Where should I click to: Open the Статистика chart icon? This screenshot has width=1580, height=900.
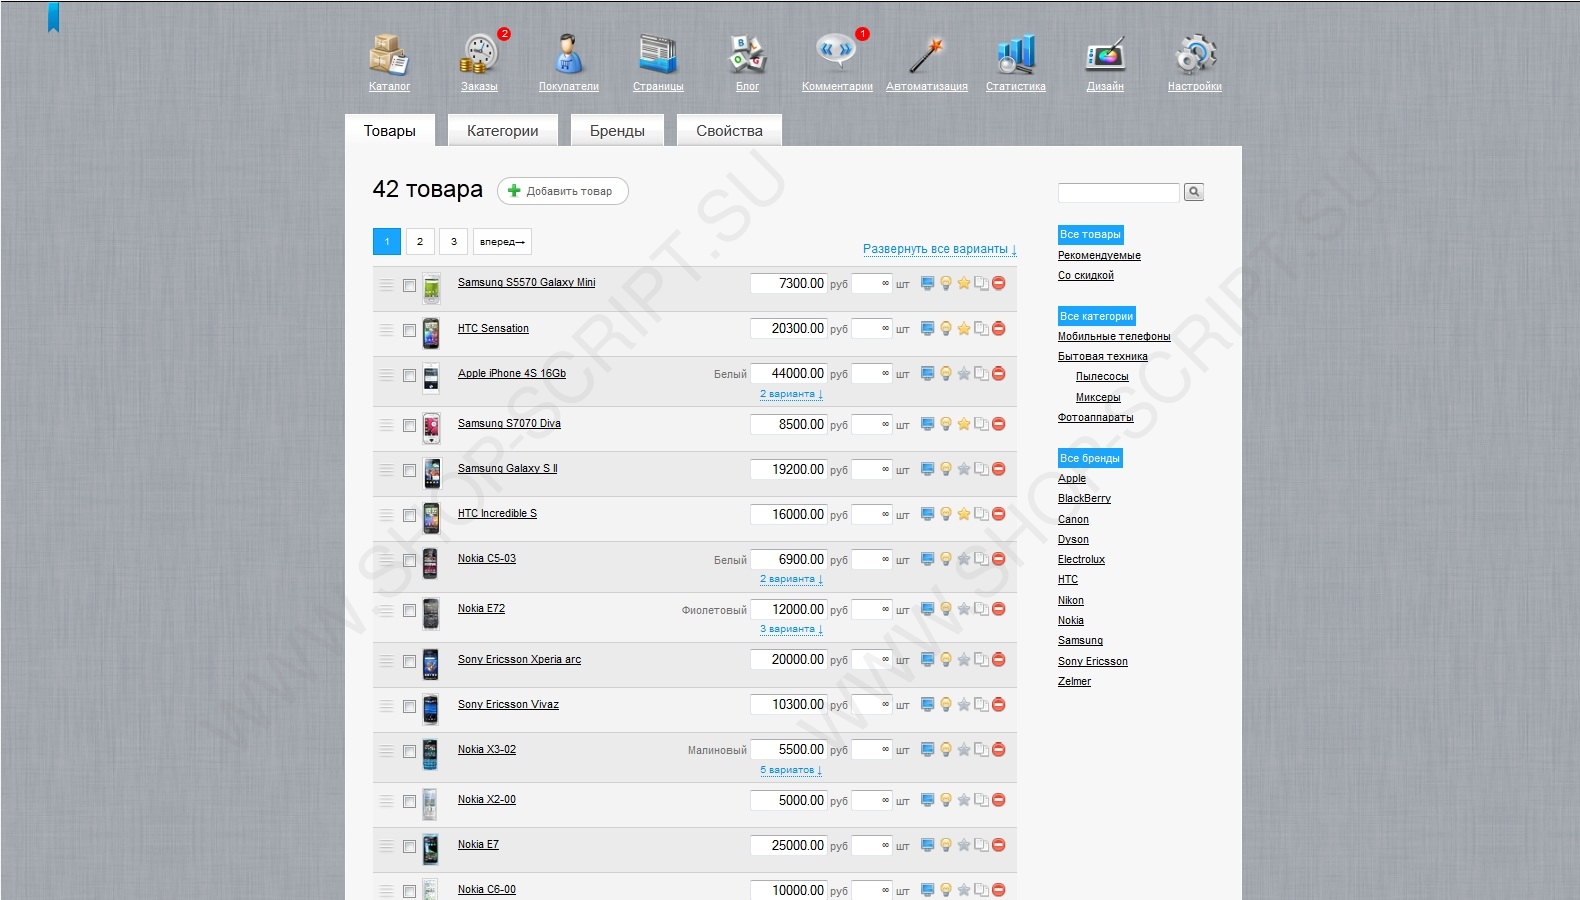(1015, 54)
